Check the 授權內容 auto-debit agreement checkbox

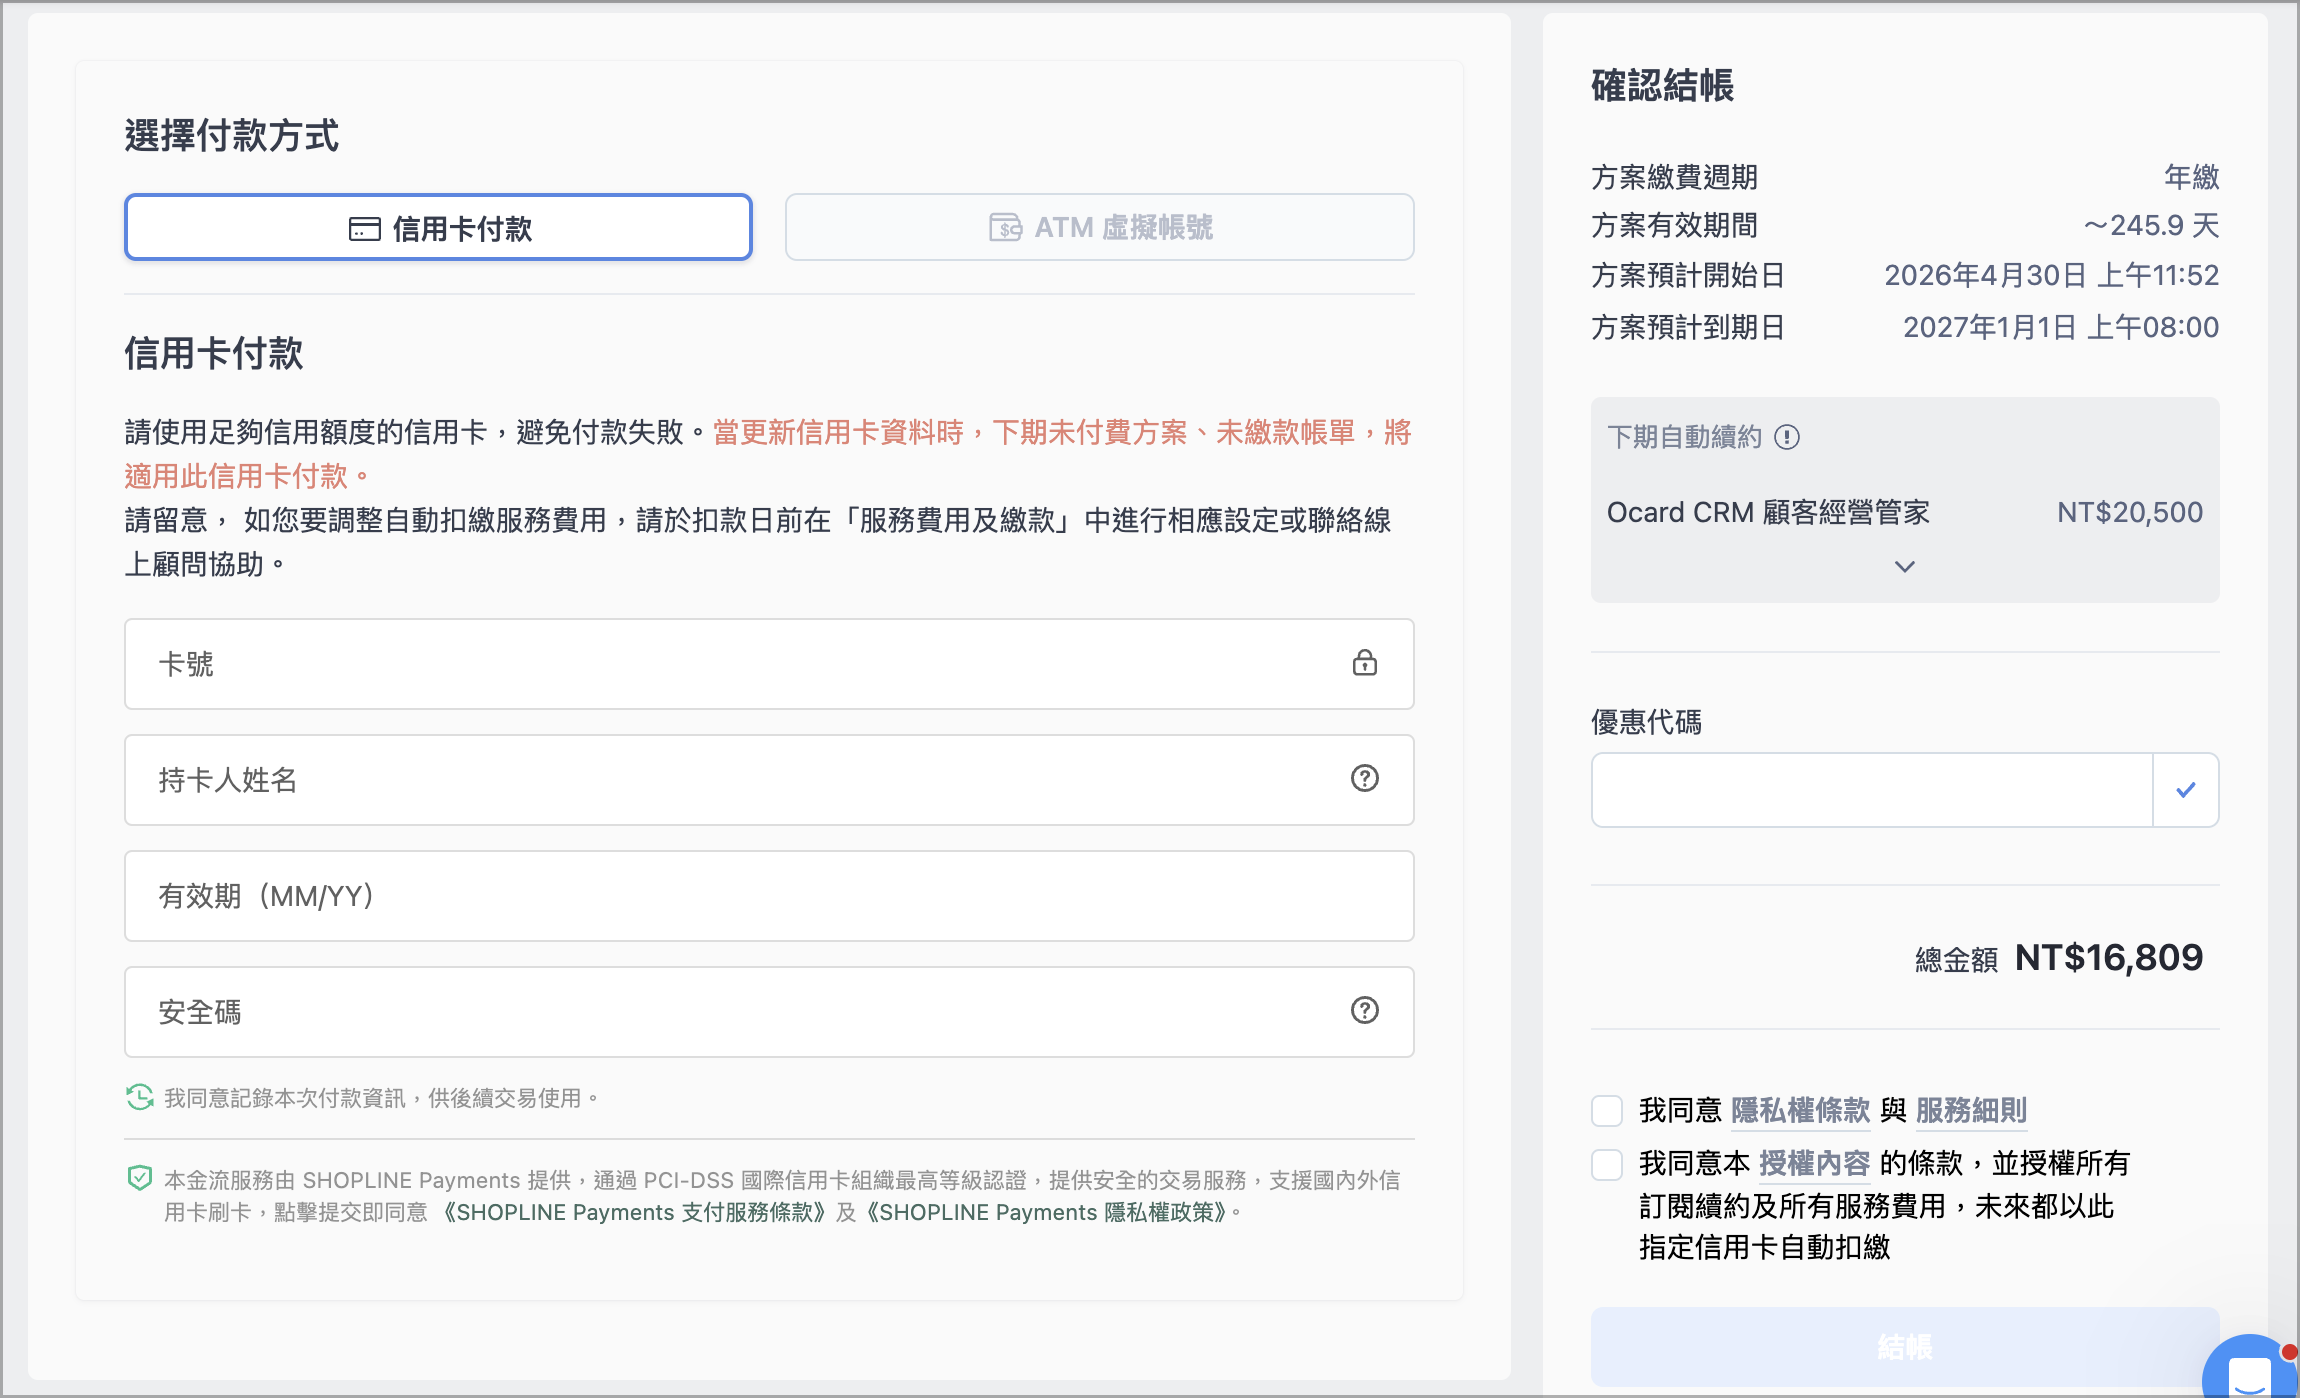(x=1607, y=1164)
